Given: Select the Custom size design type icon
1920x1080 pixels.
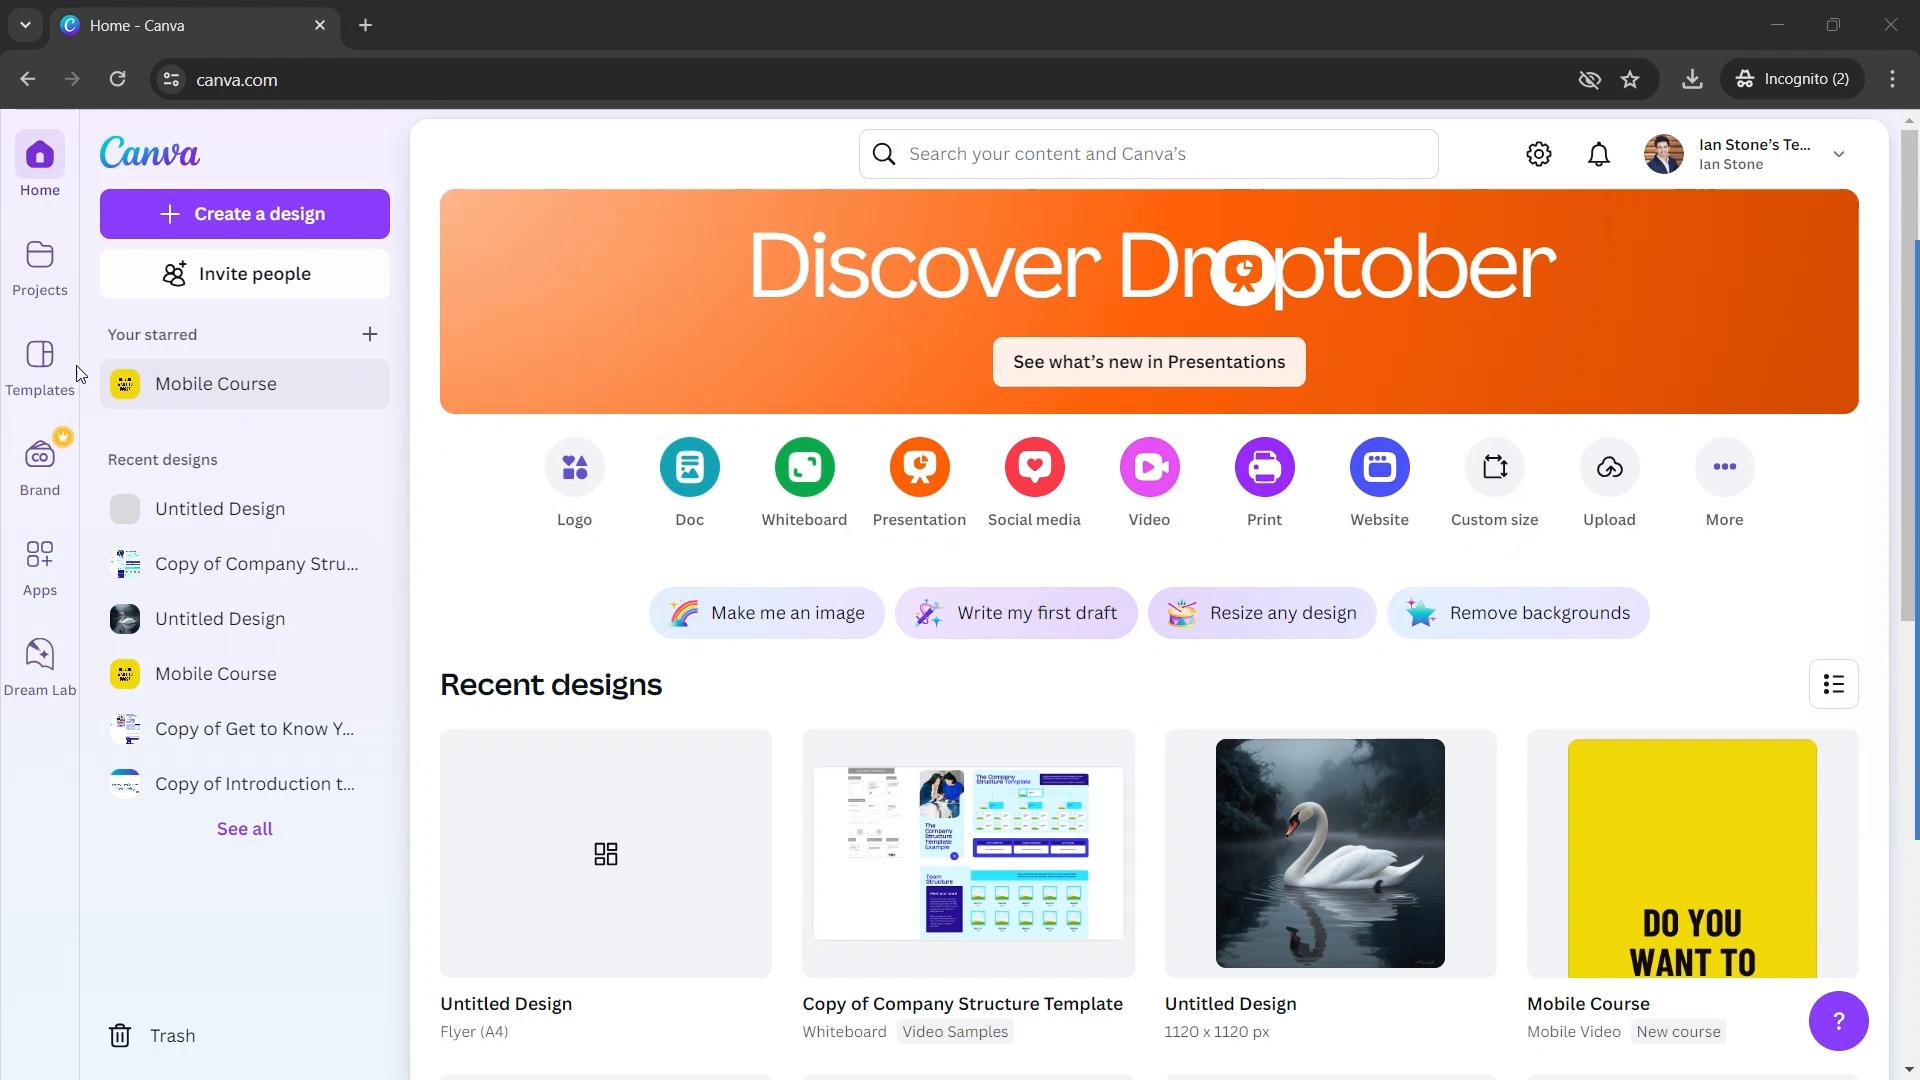Looking at the screenshot, I should (1494, 465).
